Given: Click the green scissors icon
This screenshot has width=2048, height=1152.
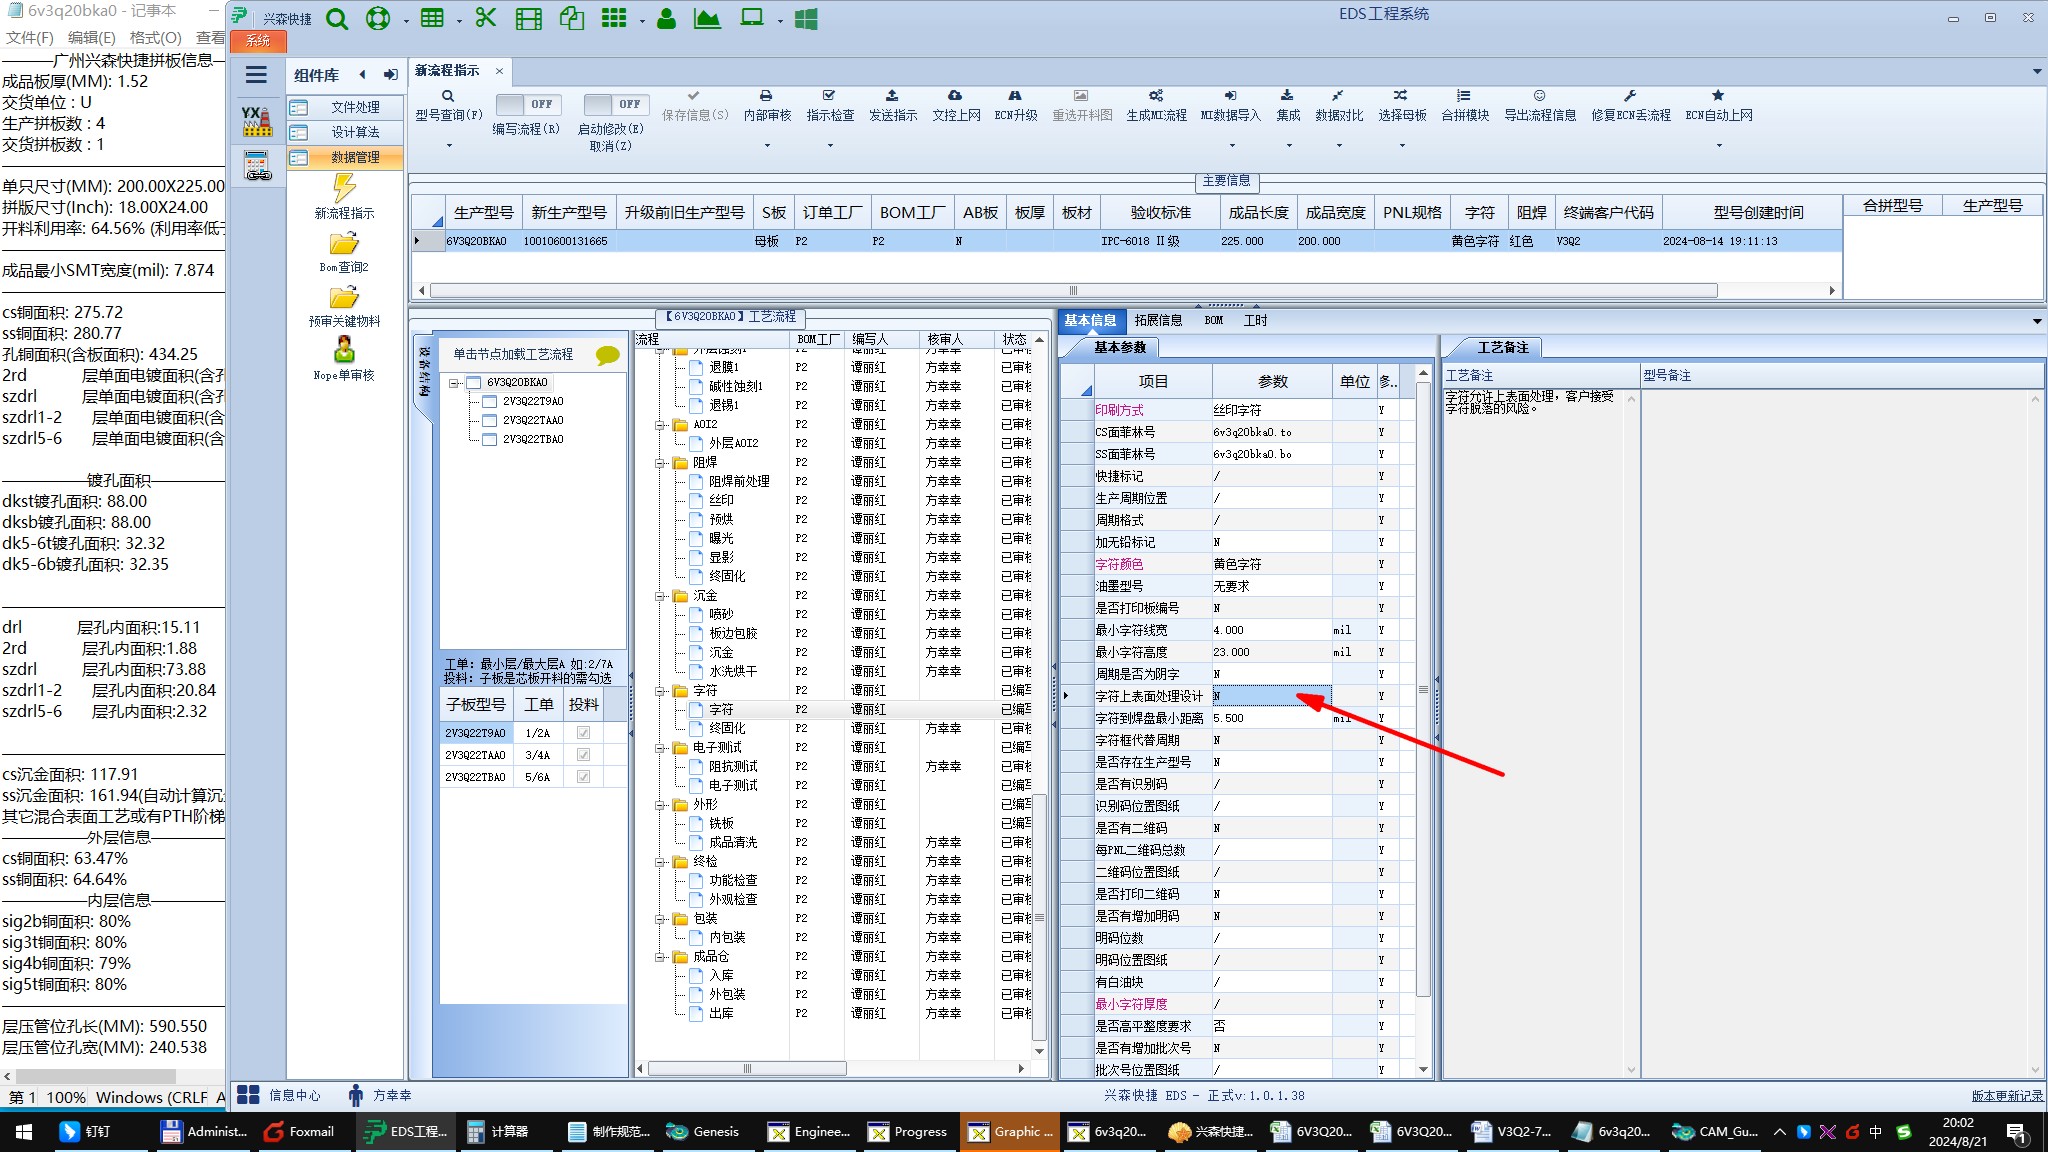Looking at the screenshot, I should (x=486, y=18).
